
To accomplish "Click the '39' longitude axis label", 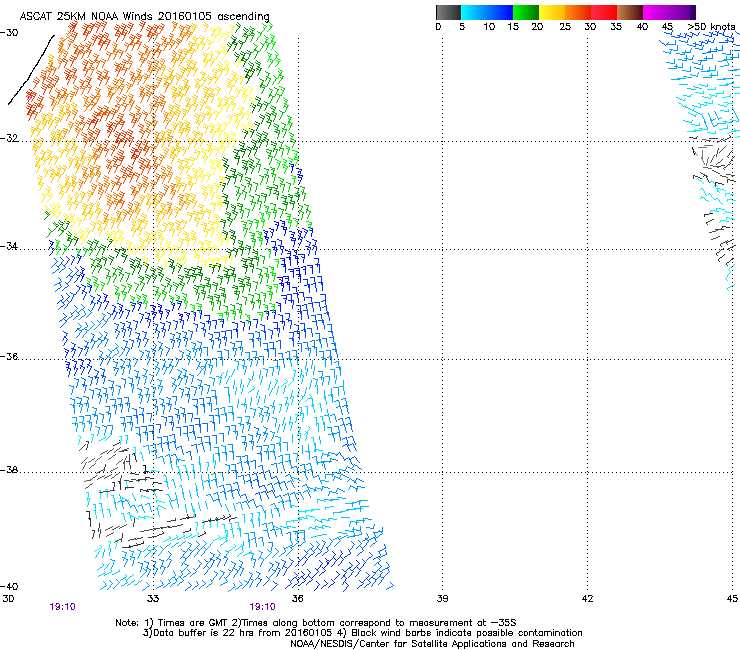I will (442, 599).
